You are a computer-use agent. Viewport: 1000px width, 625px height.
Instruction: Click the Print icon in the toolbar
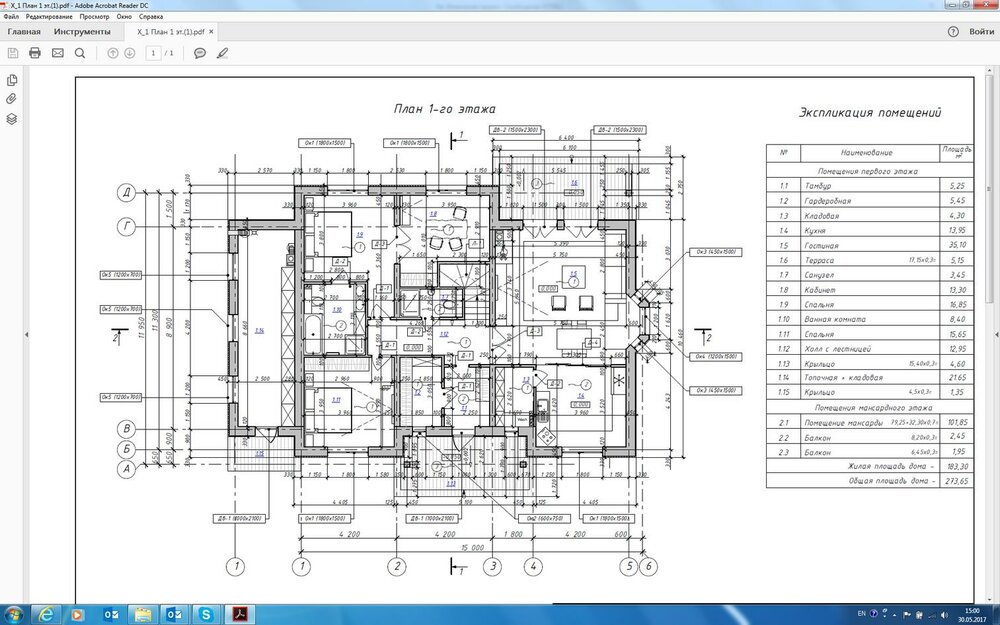tap(34, 53)
